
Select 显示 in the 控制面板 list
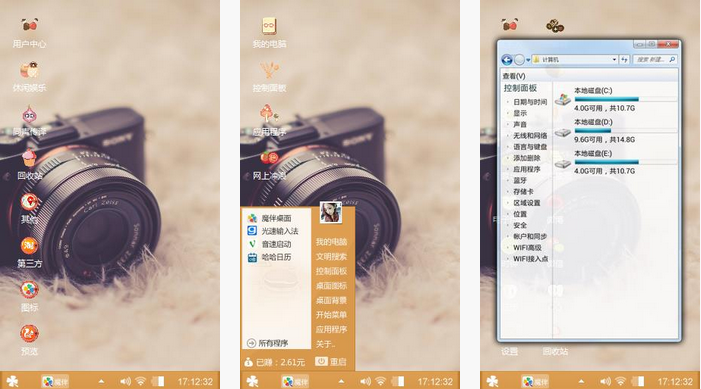coord(520,113)
